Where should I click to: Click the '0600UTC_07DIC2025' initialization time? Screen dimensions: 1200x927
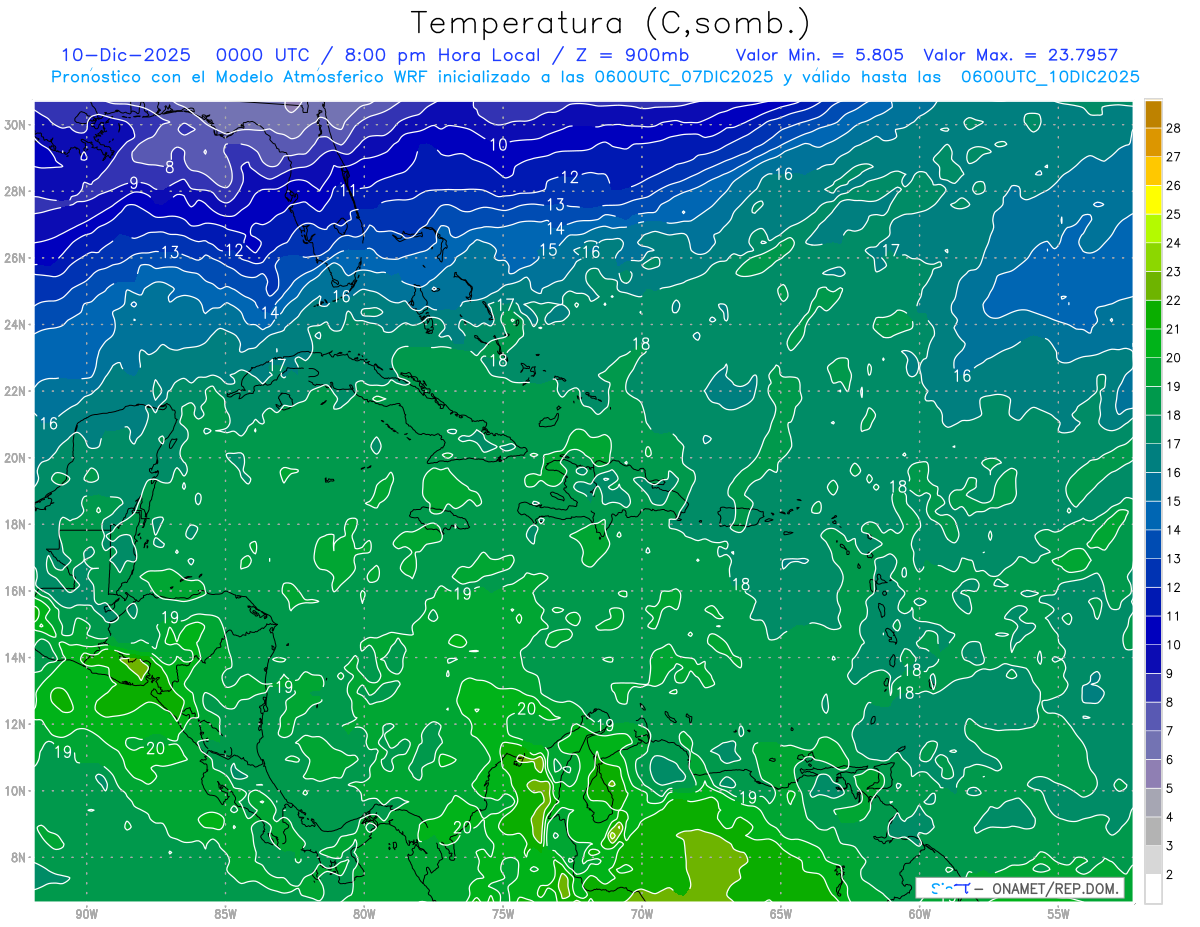tap(683, 76)
